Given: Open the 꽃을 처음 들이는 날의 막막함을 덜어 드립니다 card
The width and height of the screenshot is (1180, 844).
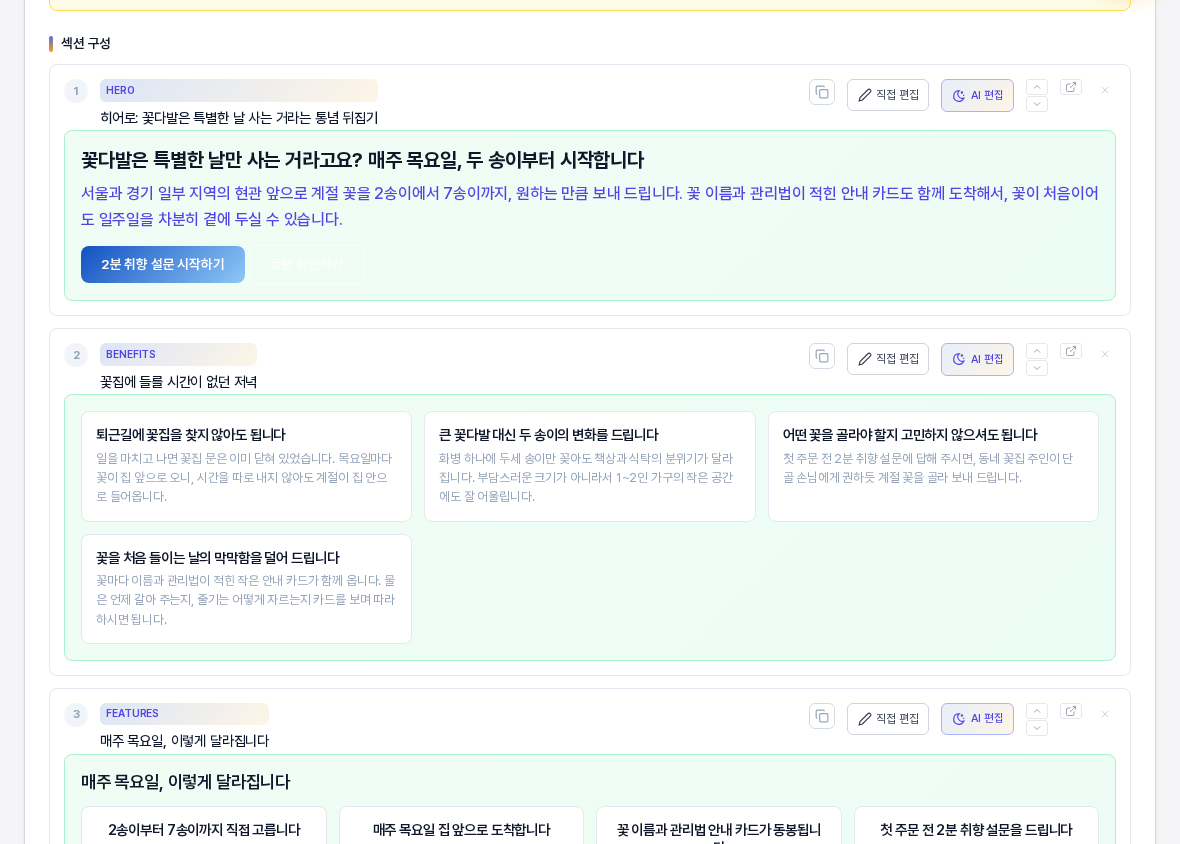Looking at the screenshot, I should tap(246, 589).
